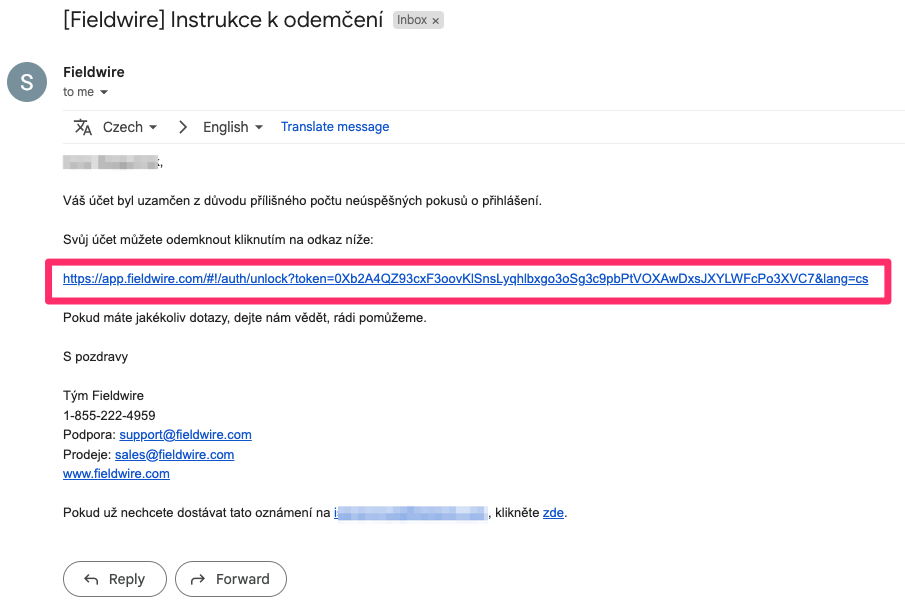Remove the Inbox label with its x icon
This screenshot has width=905, height=612.
[436, 21]
